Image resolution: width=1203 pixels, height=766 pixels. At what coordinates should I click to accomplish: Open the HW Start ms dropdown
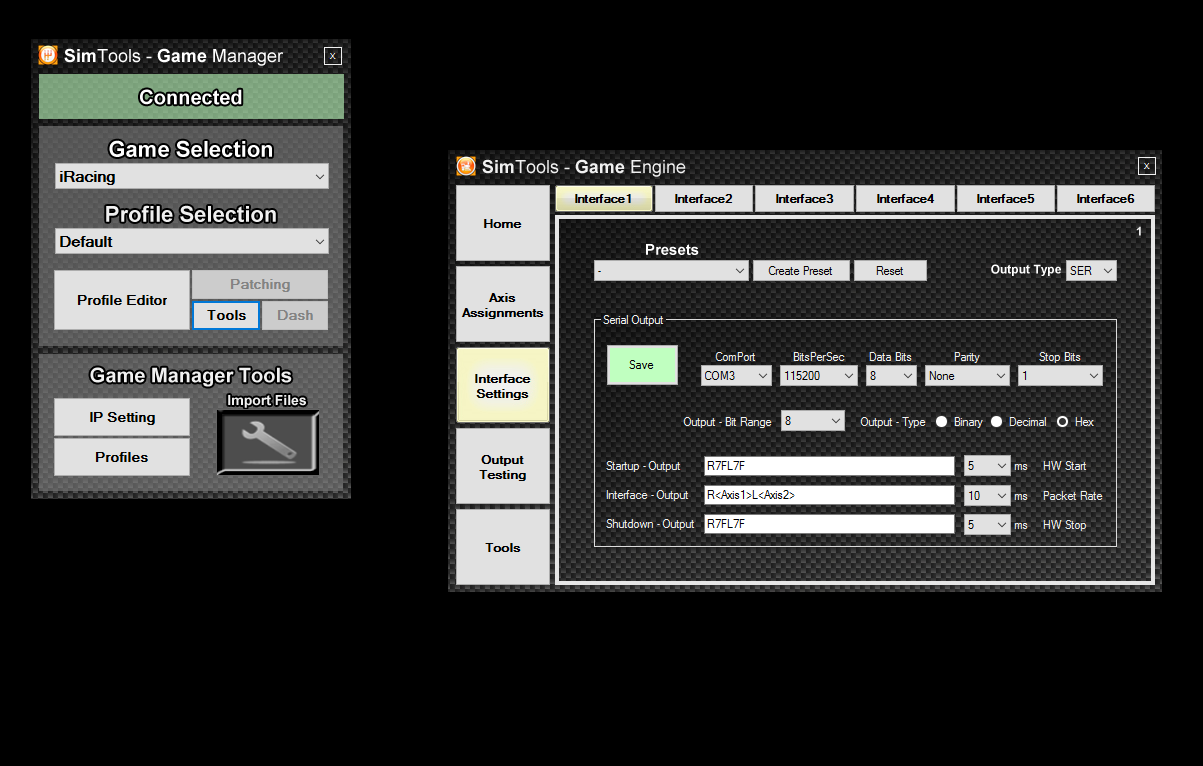[x=987, y=466]
